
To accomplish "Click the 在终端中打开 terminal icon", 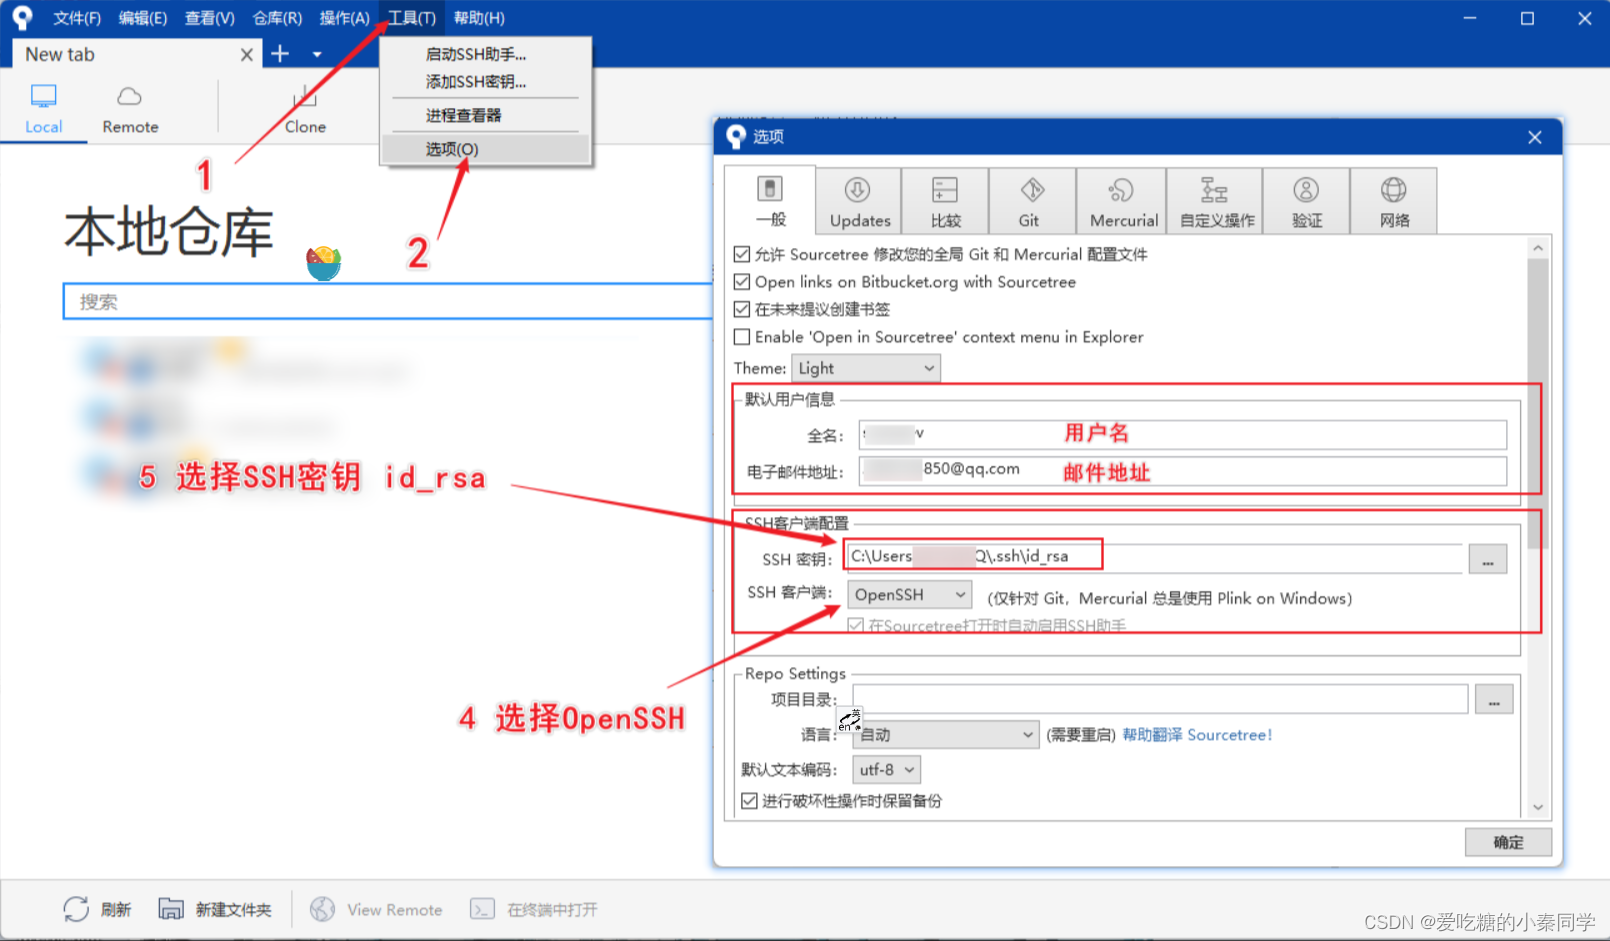I will (x=482, y=909).
